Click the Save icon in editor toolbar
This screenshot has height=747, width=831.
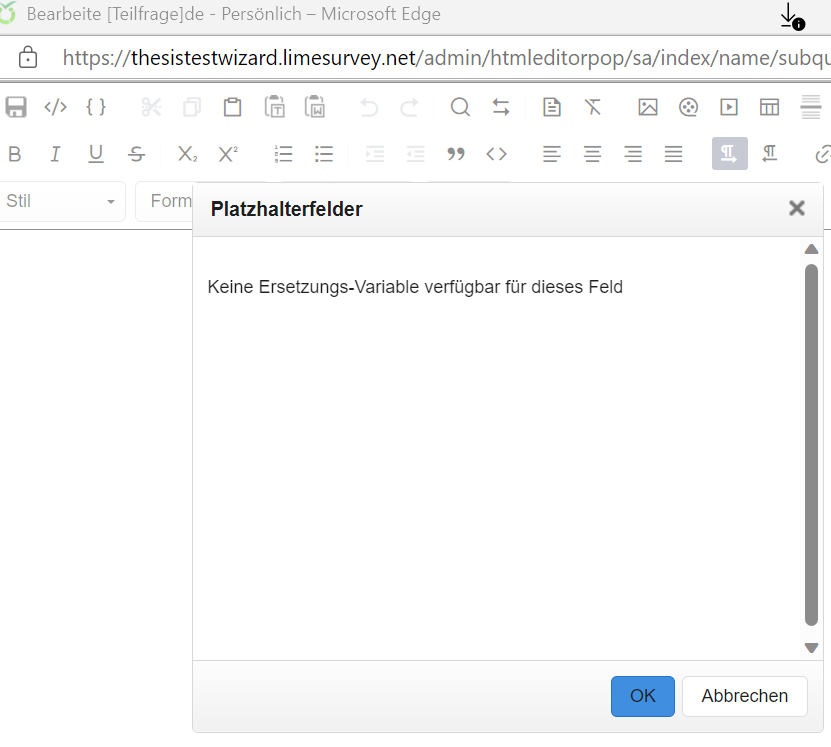click(16, 108)
